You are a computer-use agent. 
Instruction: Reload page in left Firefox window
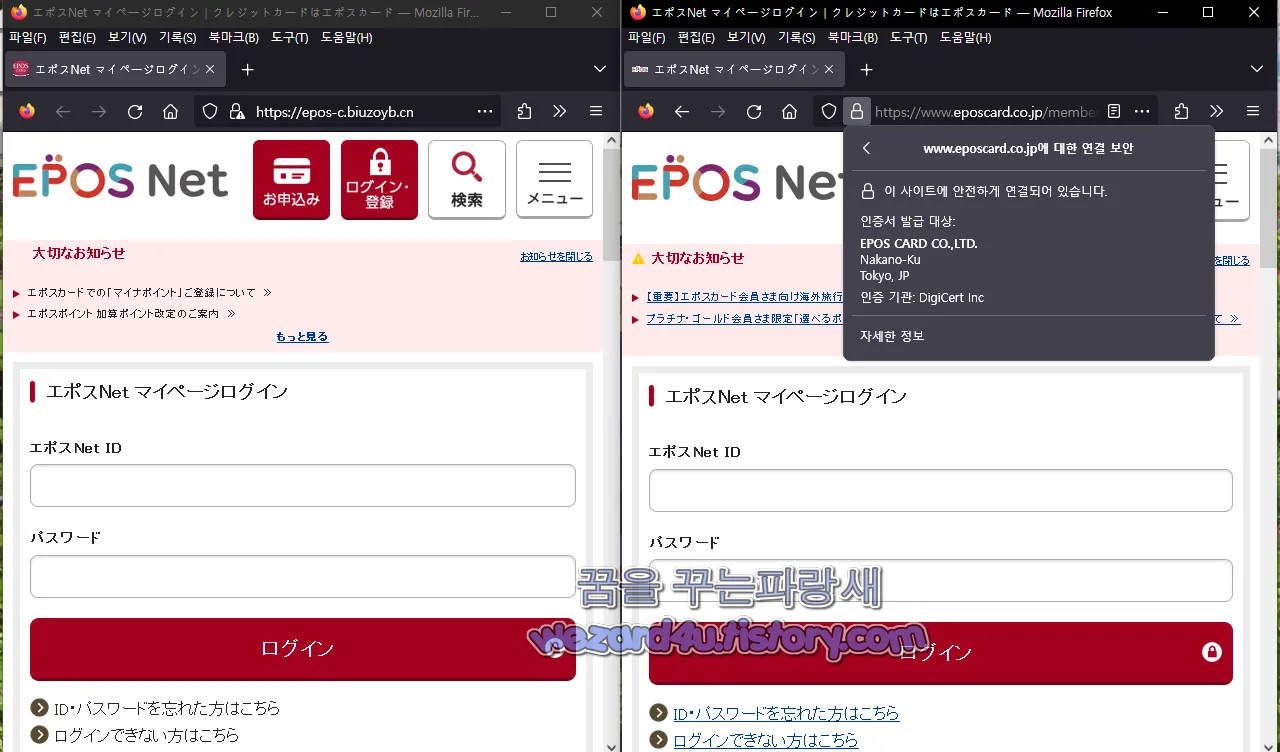pyautogui.click(x=135, y=112)
